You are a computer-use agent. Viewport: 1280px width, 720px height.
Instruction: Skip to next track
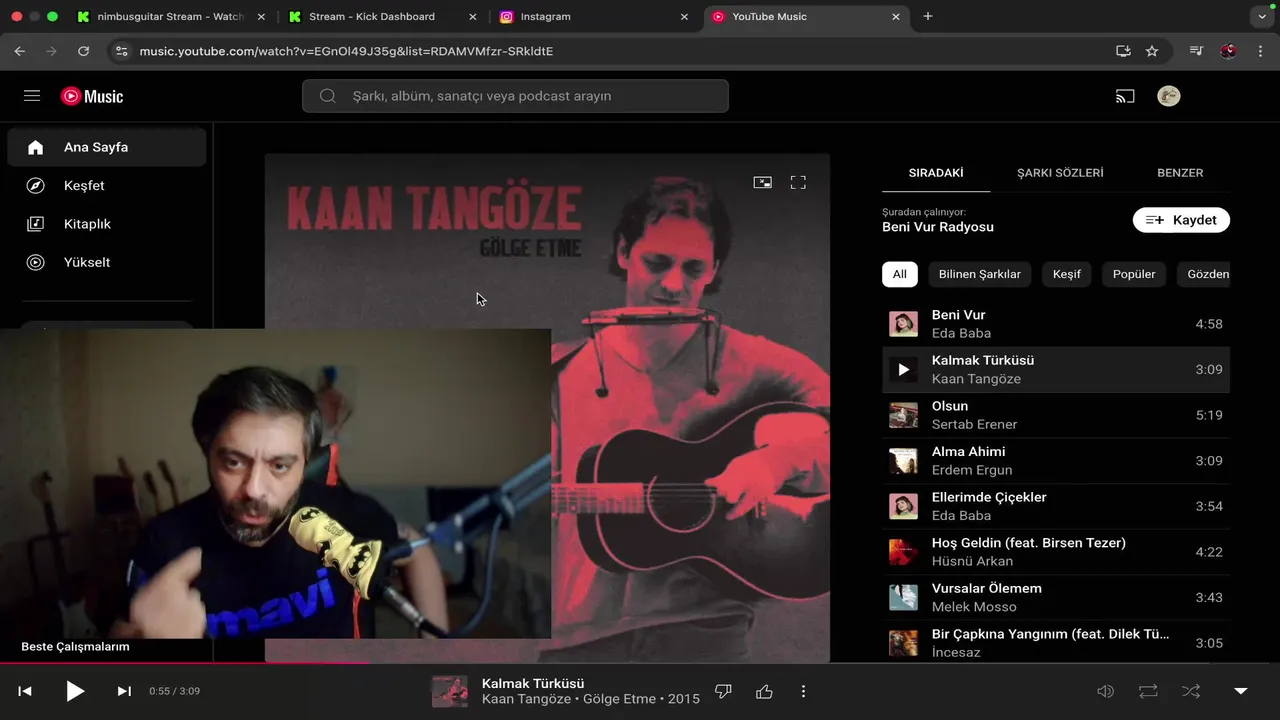point(124,691)
